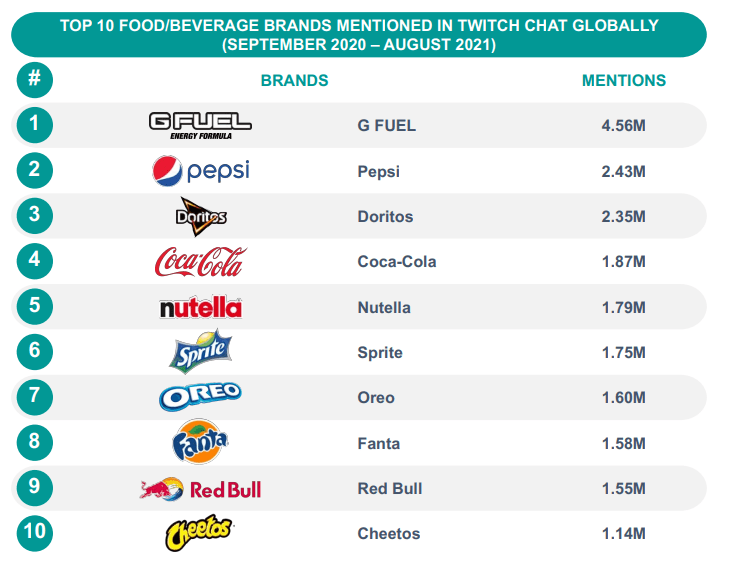Click the Red Bull logo
749x574 pixels.
coord(200,488)
